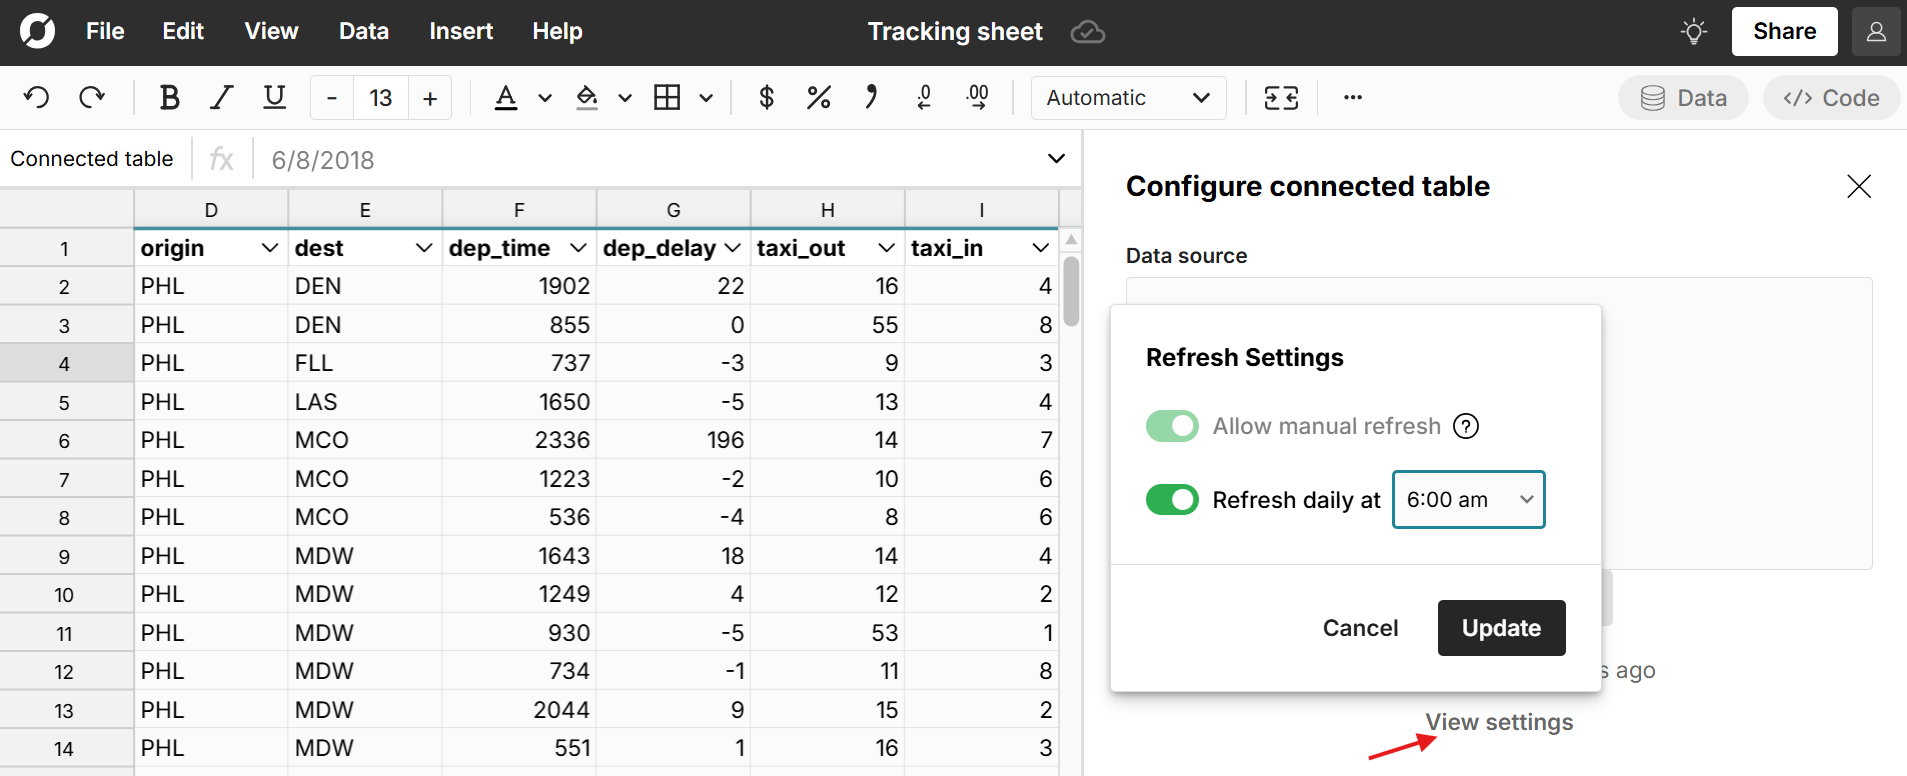Click the font size 13 field

(381, 98)
